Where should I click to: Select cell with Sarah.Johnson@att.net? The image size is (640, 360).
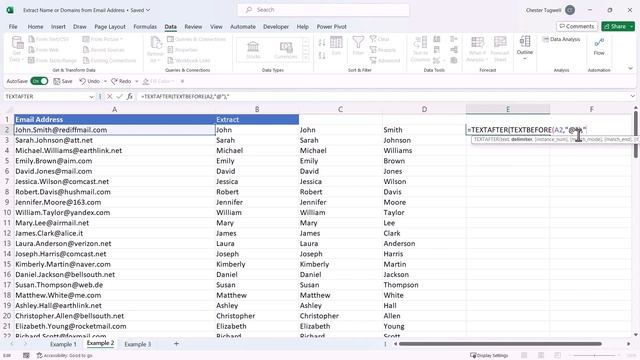point(115,140)
